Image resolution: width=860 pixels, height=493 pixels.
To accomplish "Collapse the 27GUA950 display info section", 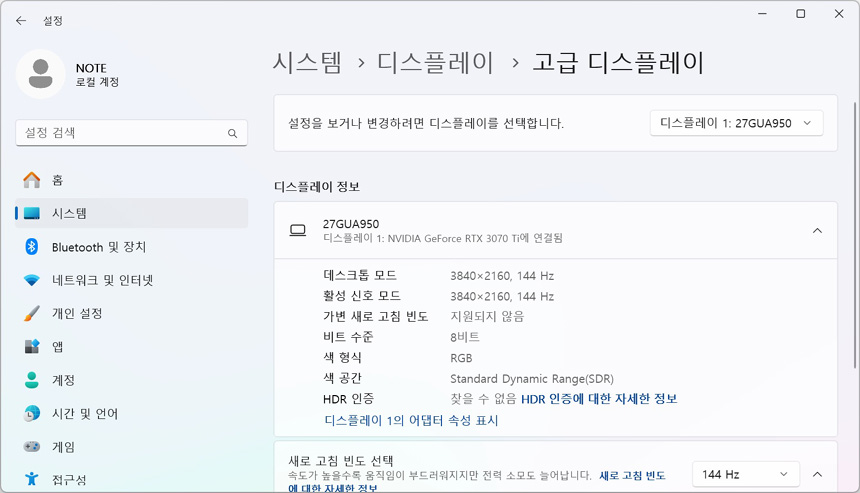I will pos(817,231).
